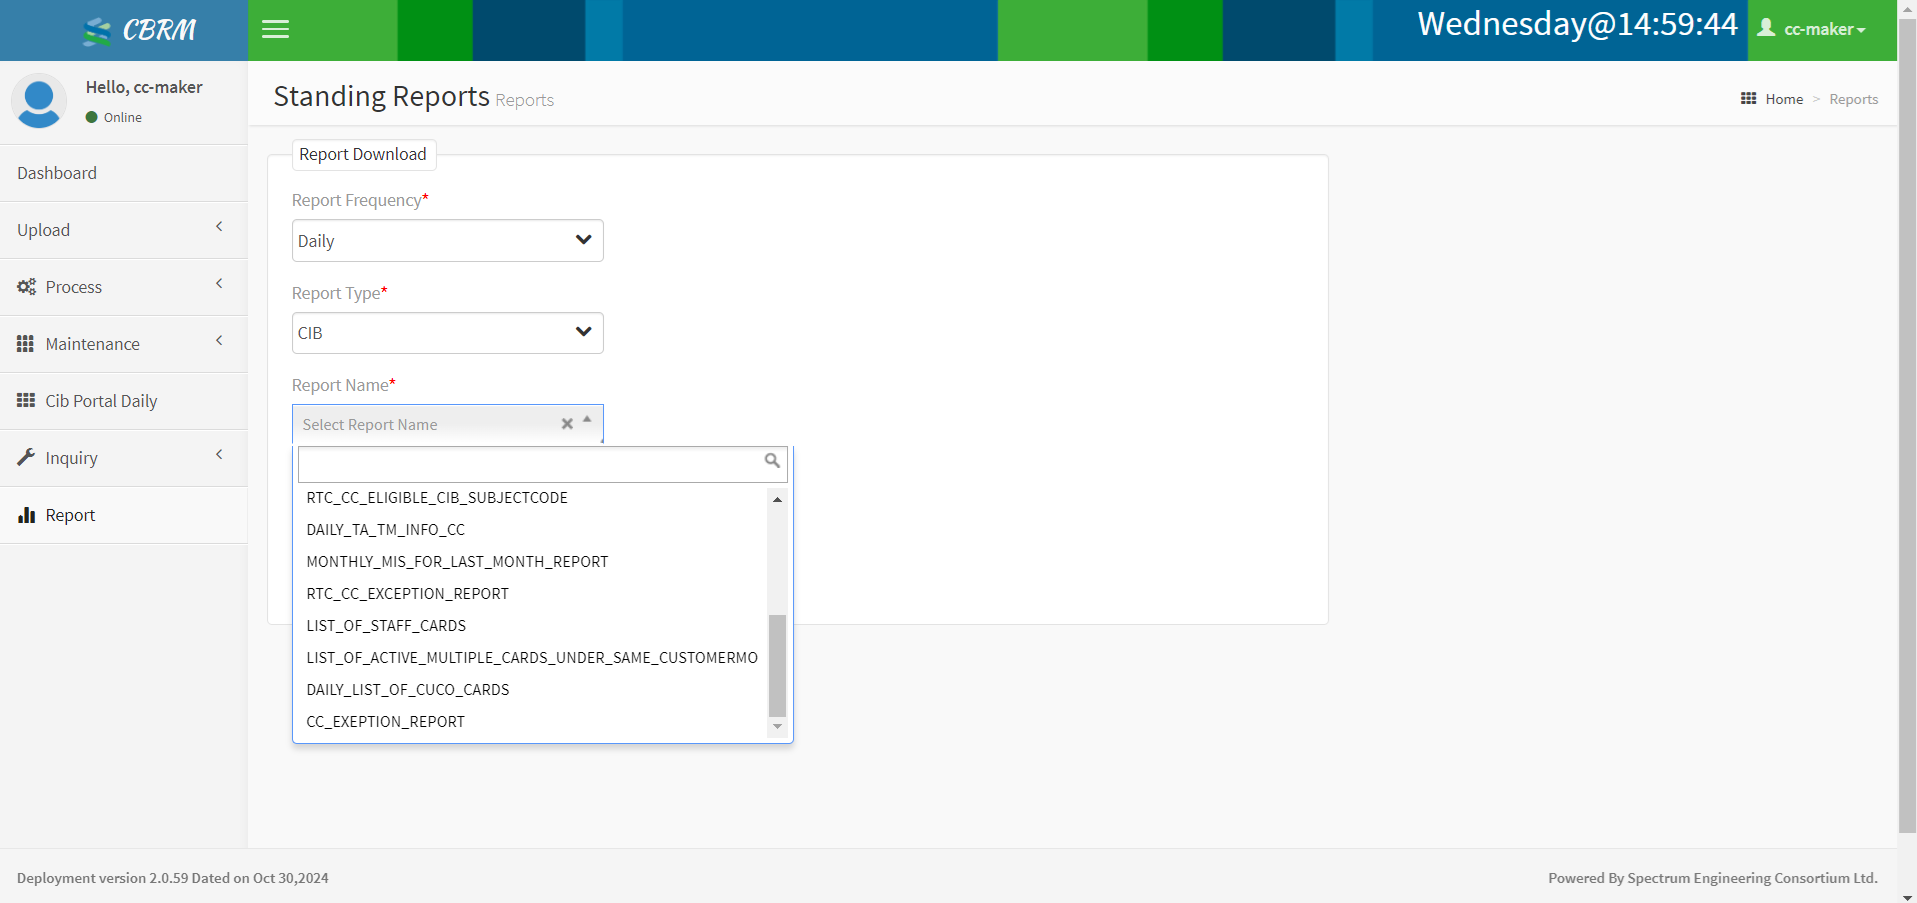Select LIST_OF_STAFF_CARDS option
Image resolution: width=1917 pixels, height=903 pixels.
(532, 626)
